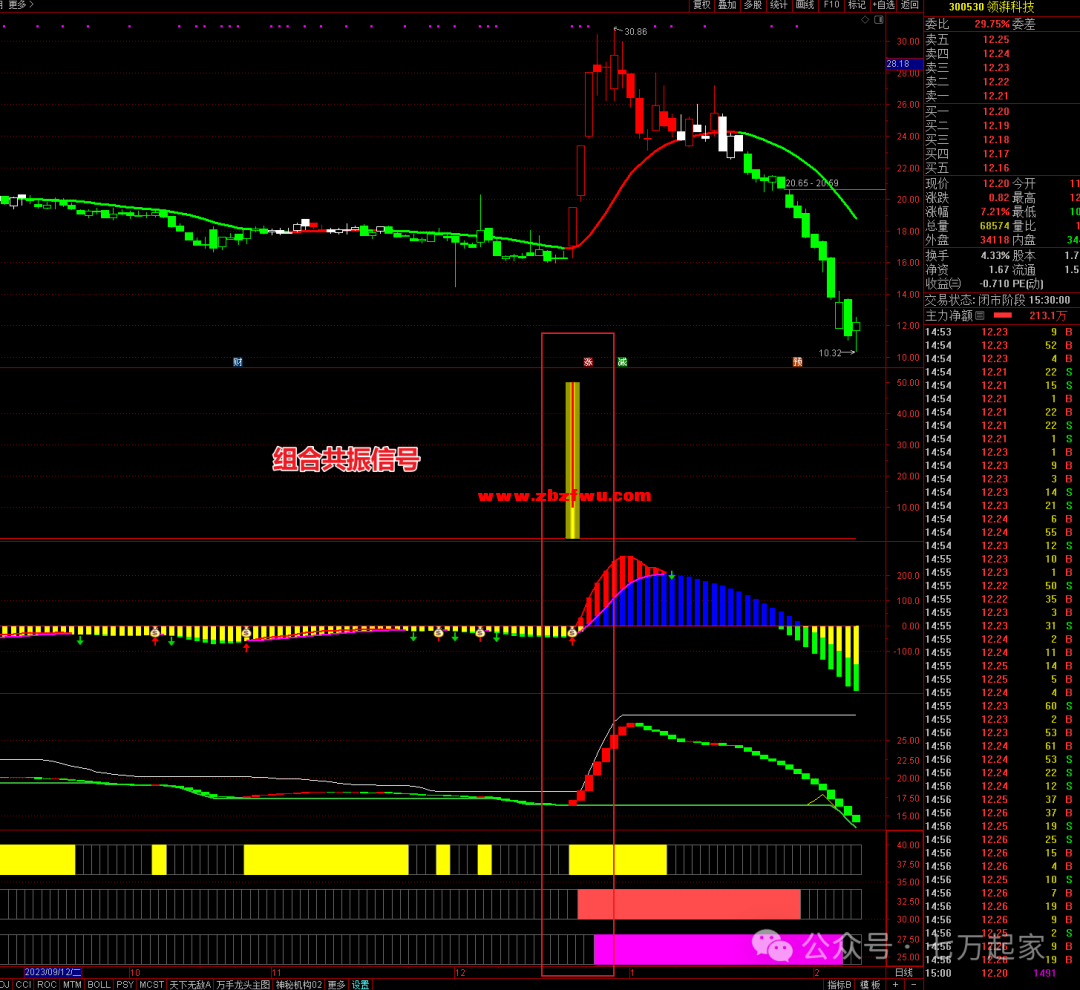The image size is (1080, 990).
Task: Click the 交易状态 闭市阶段 status line
Action: (997, 300)
